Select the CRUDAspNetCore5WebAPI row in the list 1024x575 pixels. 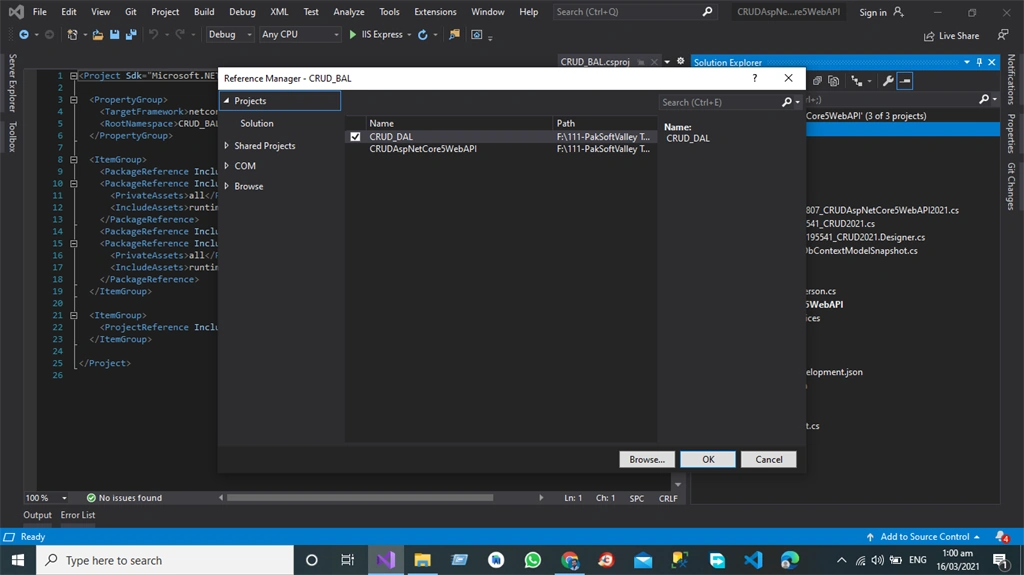pos(500,149)
